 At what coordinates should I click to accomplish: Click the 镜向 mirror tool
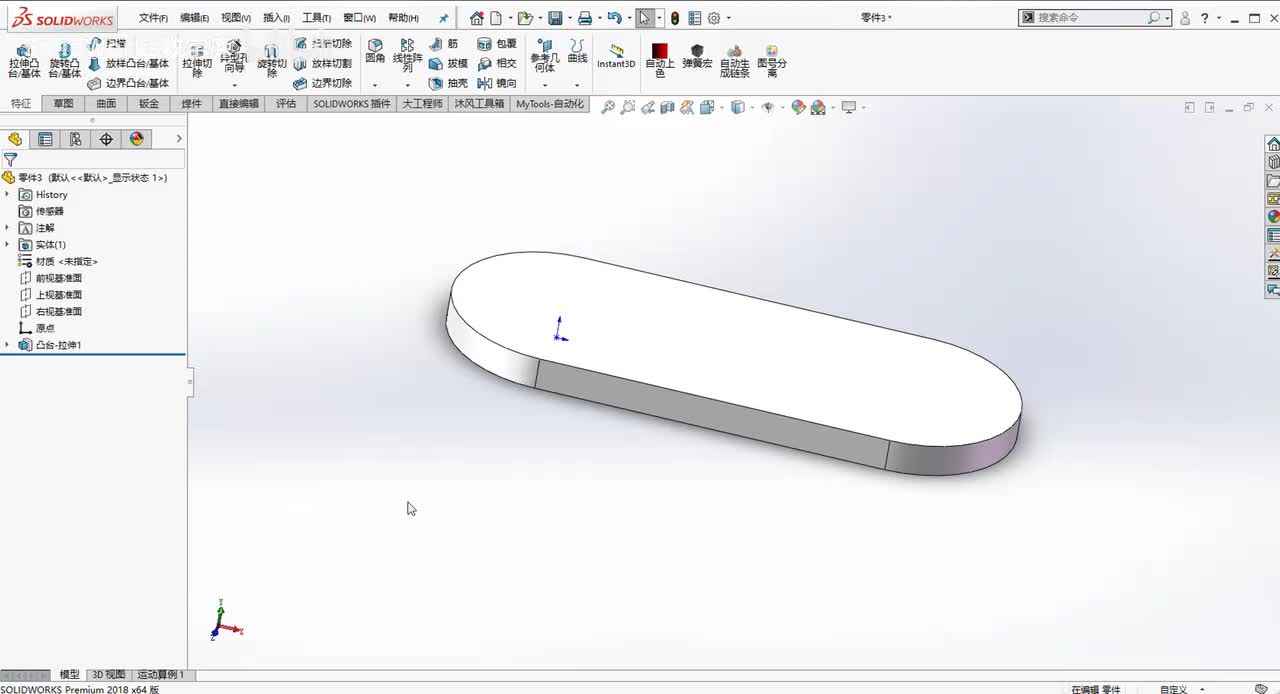497,84
